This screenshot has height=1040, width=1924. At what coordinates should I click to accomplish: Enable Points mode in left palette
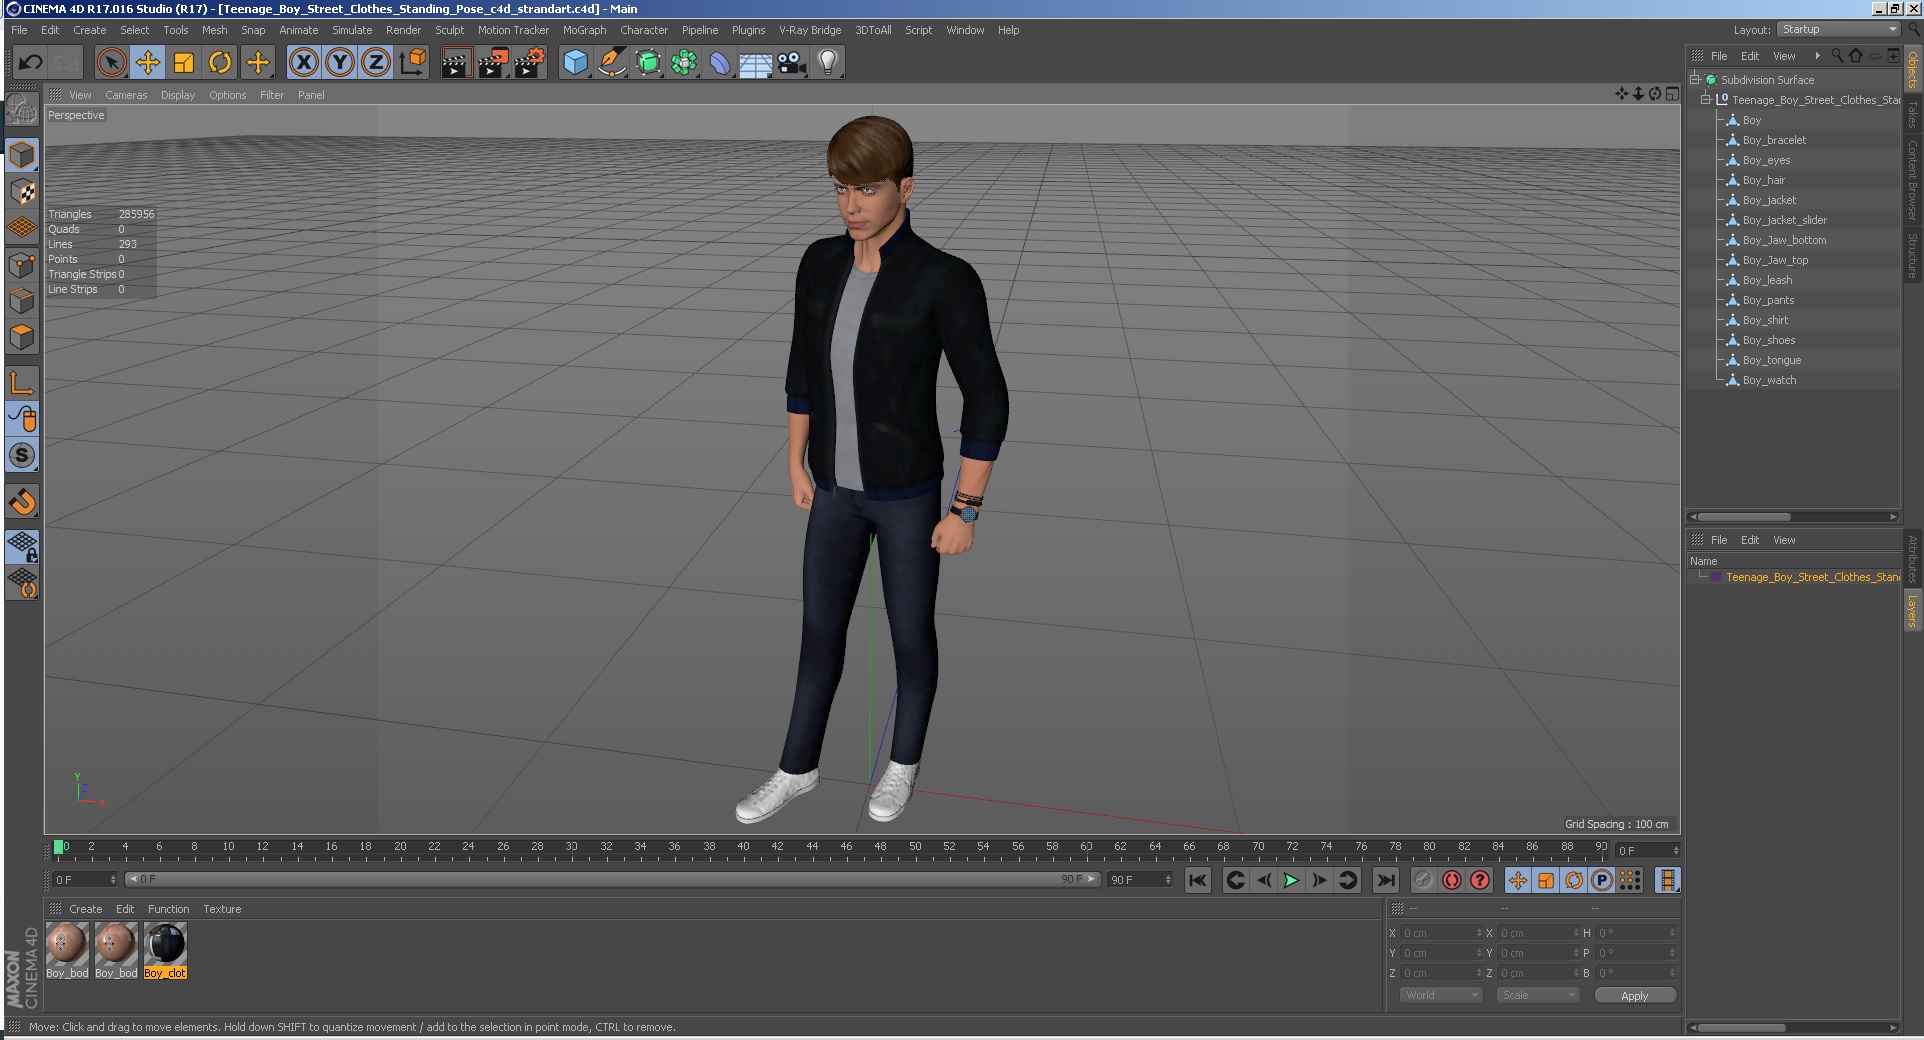click(22, 265)
